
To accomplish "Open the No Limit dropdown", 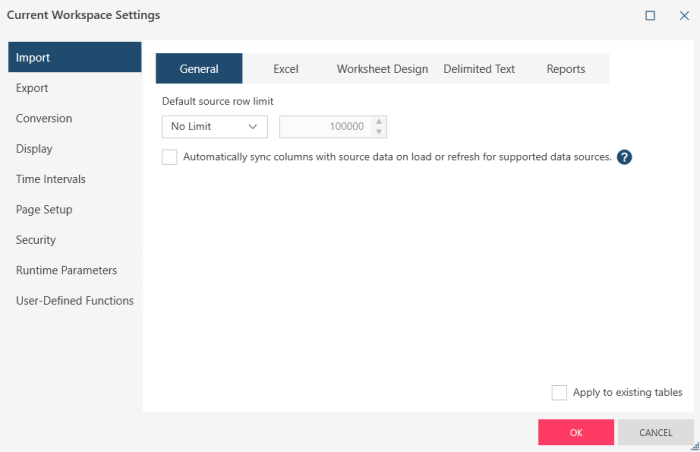I will click(x=214, y=127).
